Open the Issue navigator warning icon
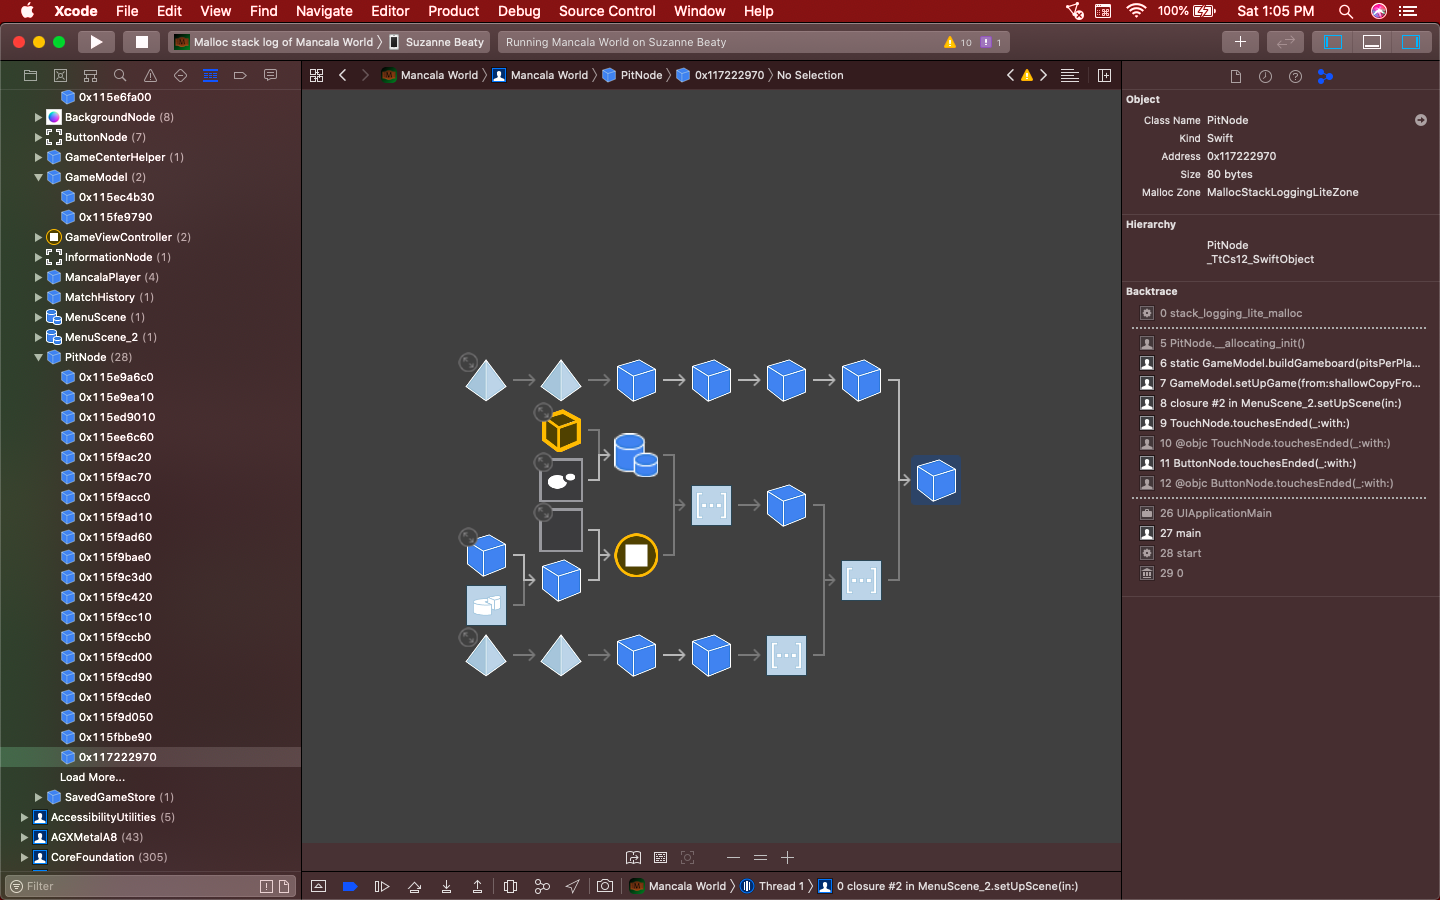 (x=150, y=75)
